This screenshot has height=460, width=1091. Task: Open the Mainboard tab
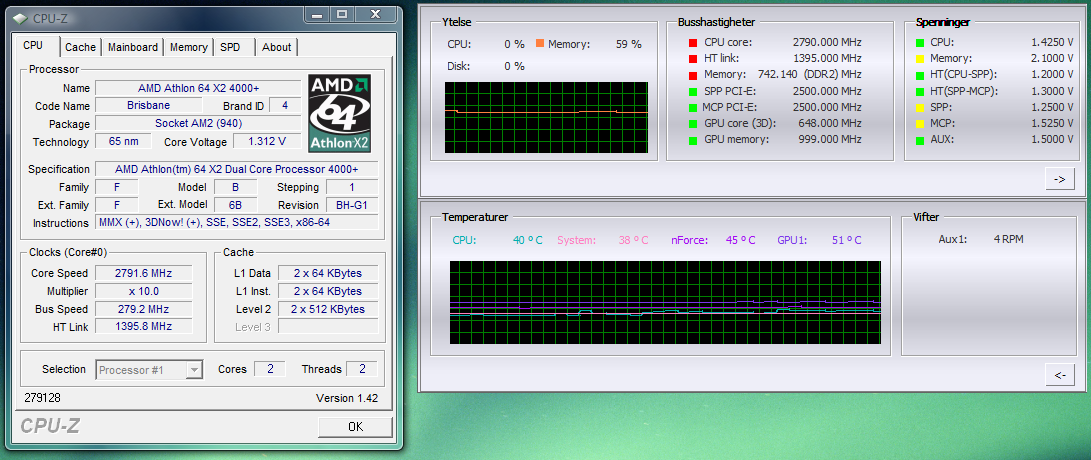coord(133,47)
